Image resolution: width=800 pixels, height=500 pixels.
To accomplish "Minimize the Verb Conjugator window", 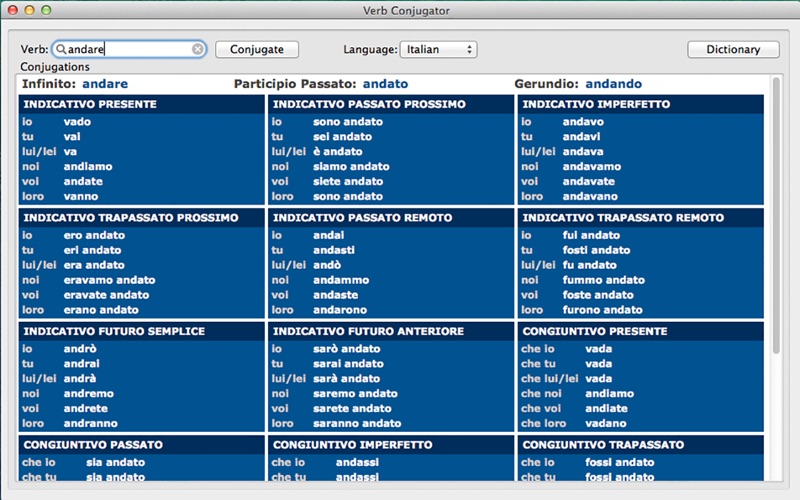I will point(30,10).
